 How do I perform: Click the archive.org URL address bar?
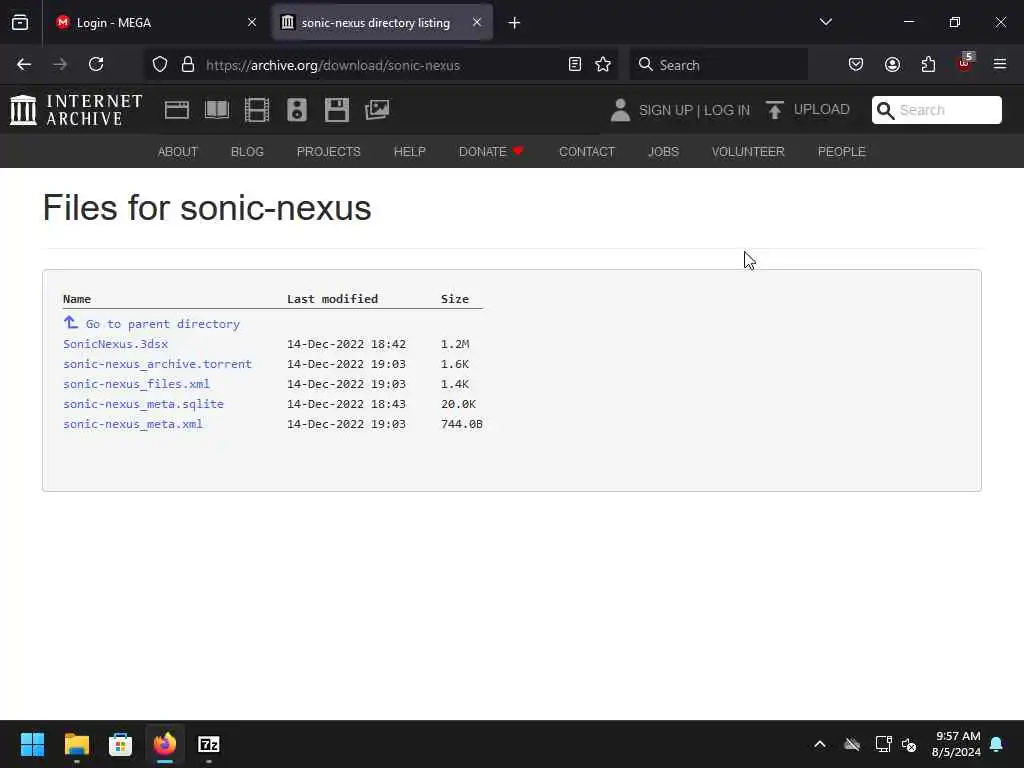[382, 65]
